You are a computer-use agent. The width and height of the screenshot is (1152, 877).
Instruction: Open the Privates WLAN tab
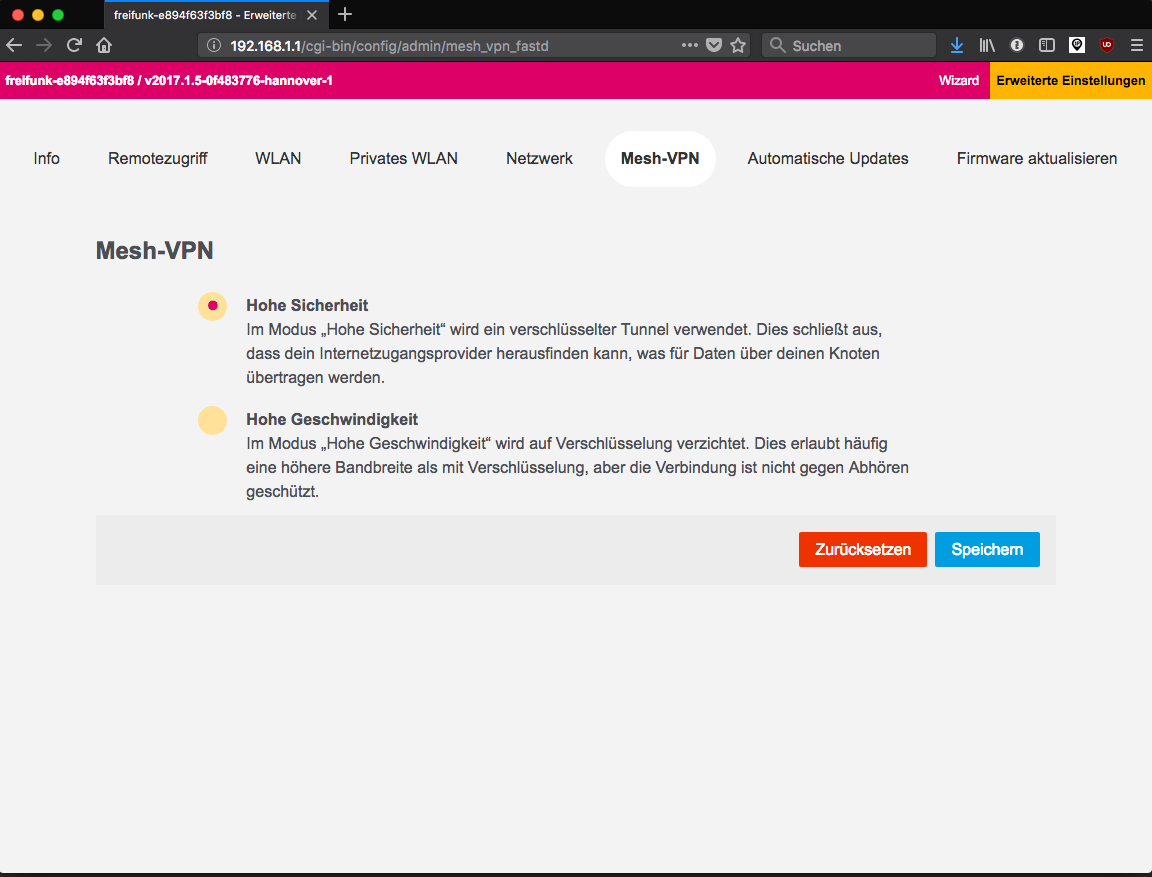(403, 159)
